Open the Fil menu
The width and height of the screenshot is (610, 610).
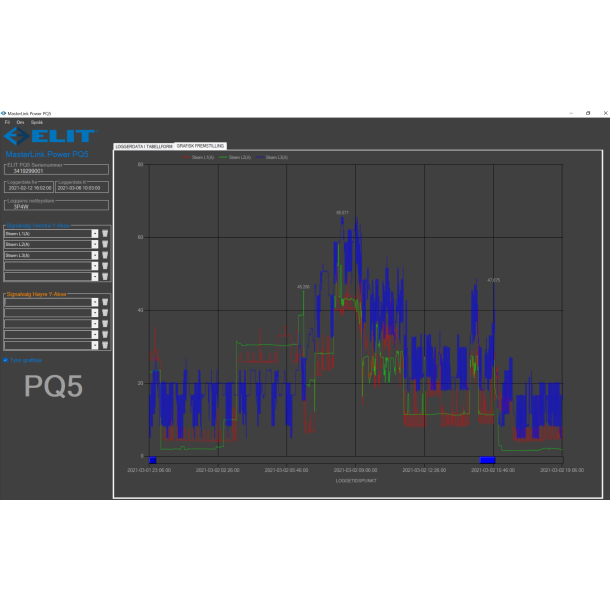coord(7,122)
